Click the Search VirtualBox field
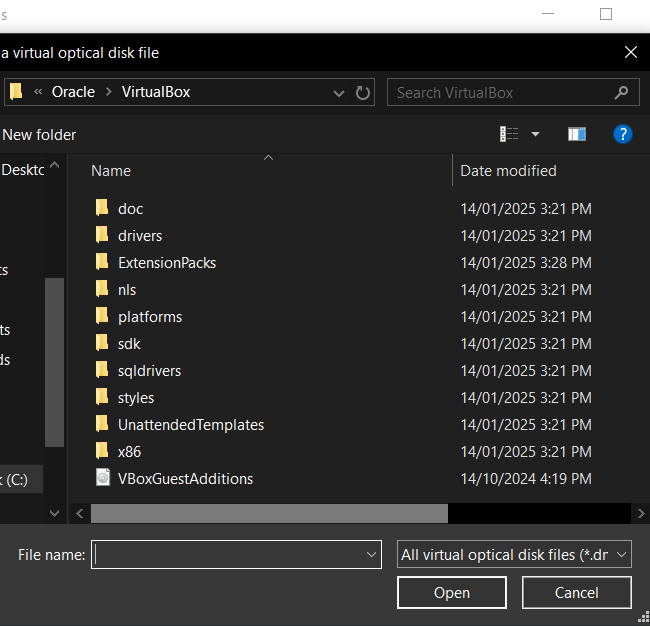The image size is (650, 626). click(513, 92)
